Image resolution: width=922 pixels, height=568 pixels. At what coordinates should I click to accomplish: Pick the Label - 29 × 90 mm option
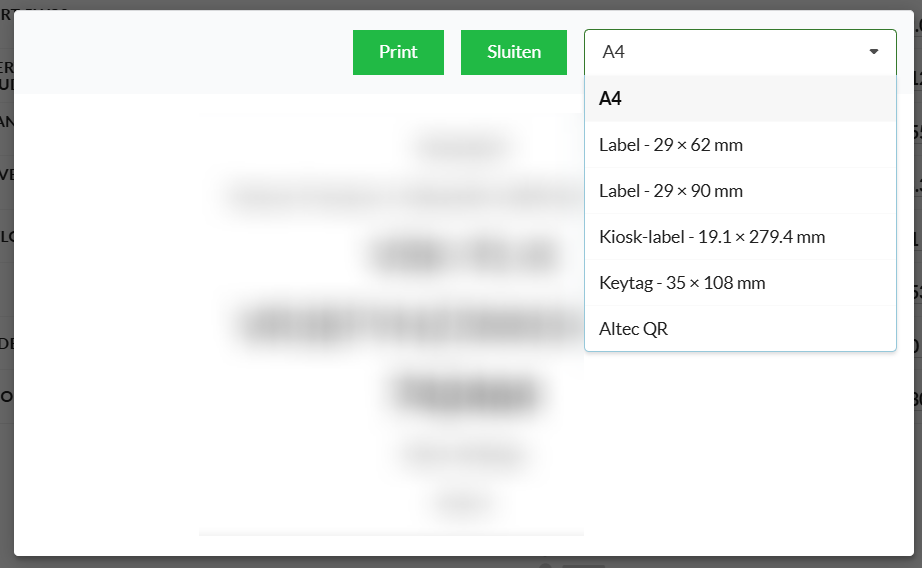[x=740, y=191]
